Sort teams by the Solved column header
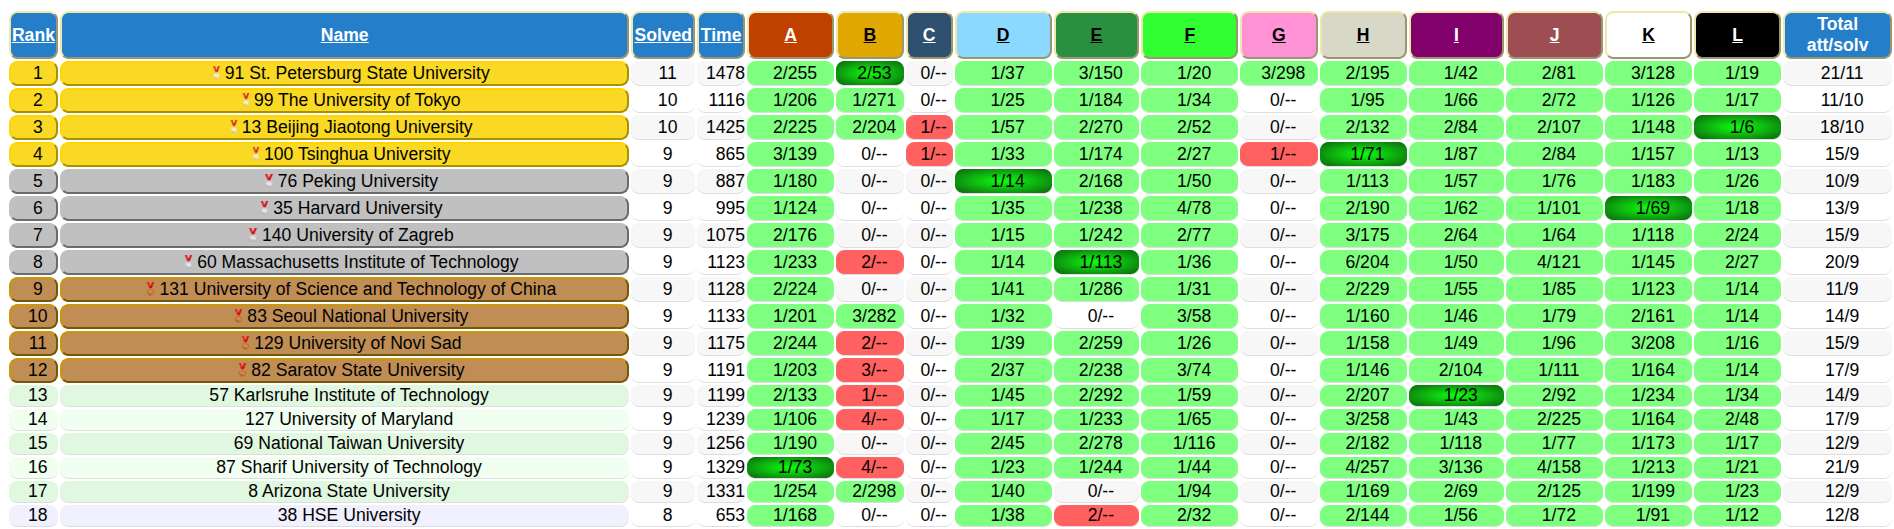 662,35
